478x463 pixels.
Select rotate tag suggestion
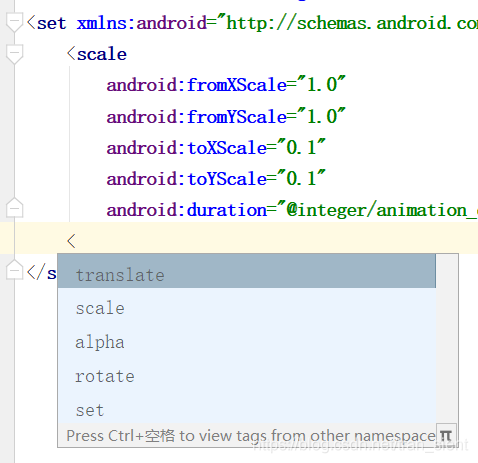247,376
